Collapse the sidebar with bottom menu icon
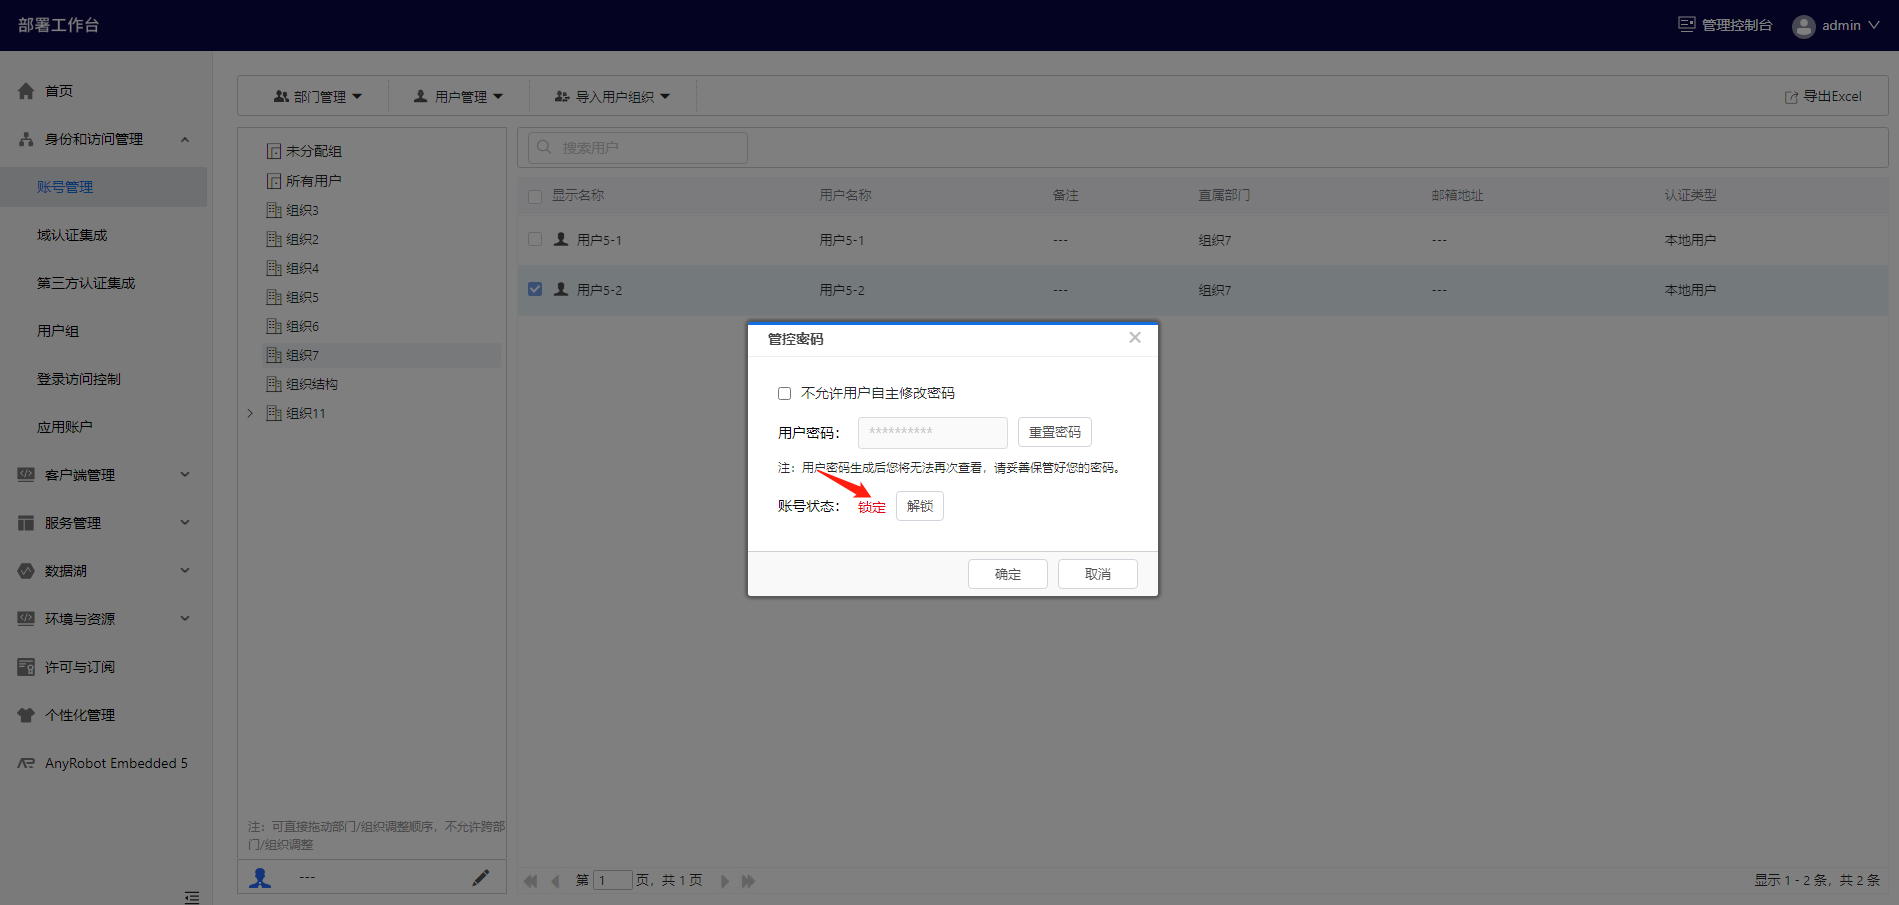Viewport: 1899px width, 905px height. point(192,896)
